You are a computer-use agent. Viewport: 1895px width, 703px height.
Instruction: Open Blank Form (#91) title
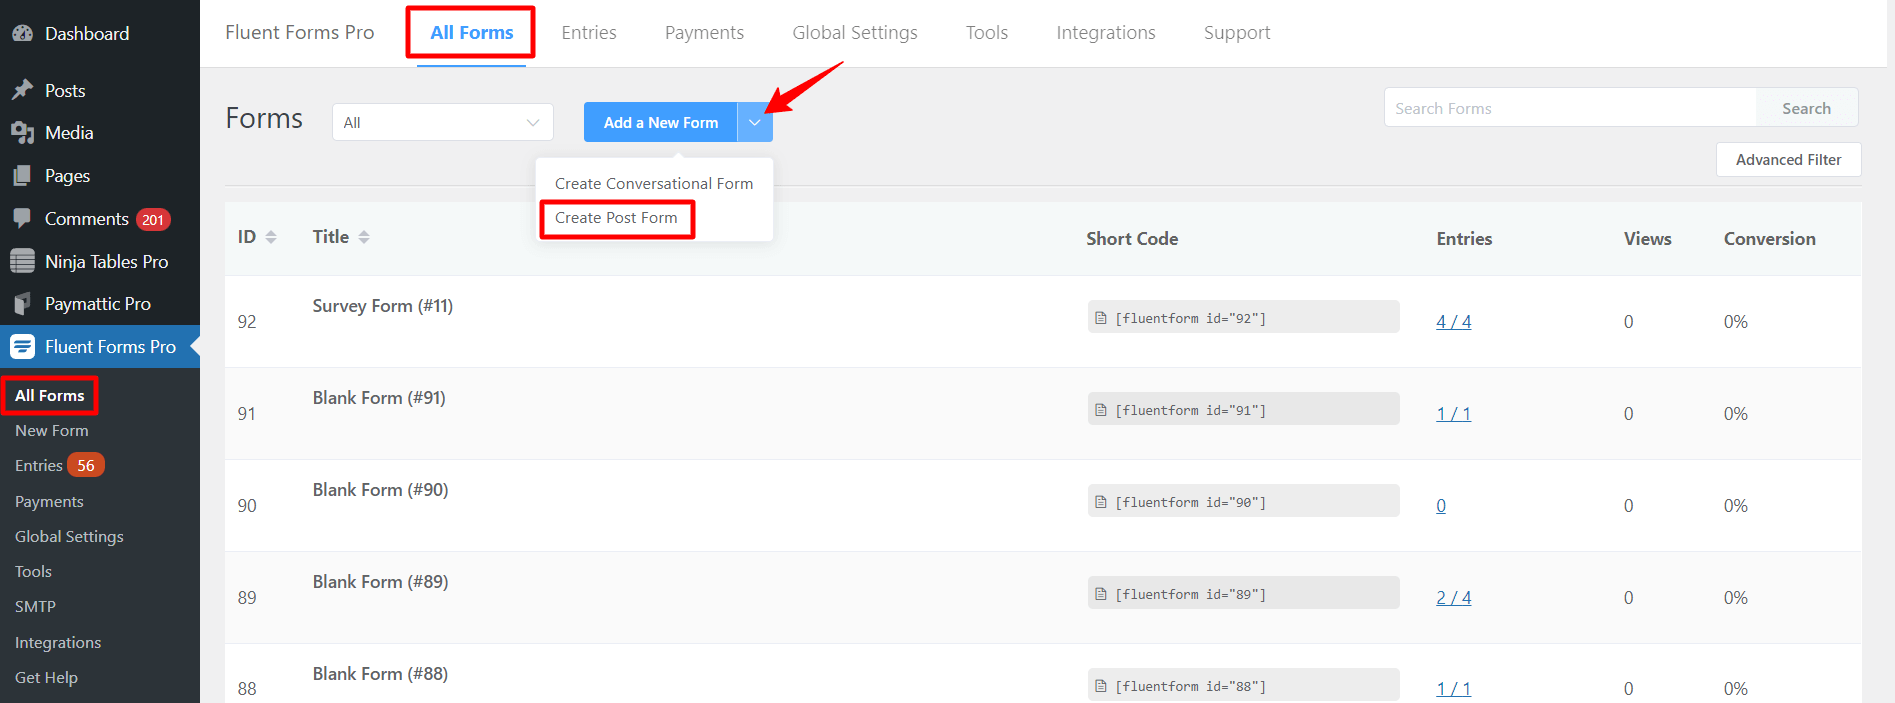click(379, 398)
